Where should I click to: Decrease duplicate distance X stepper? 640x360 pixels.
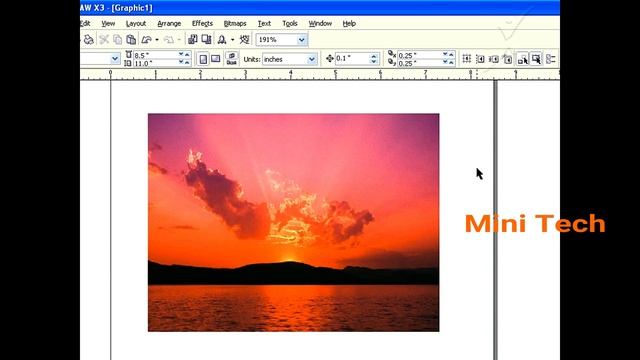[x=445, y=54]
